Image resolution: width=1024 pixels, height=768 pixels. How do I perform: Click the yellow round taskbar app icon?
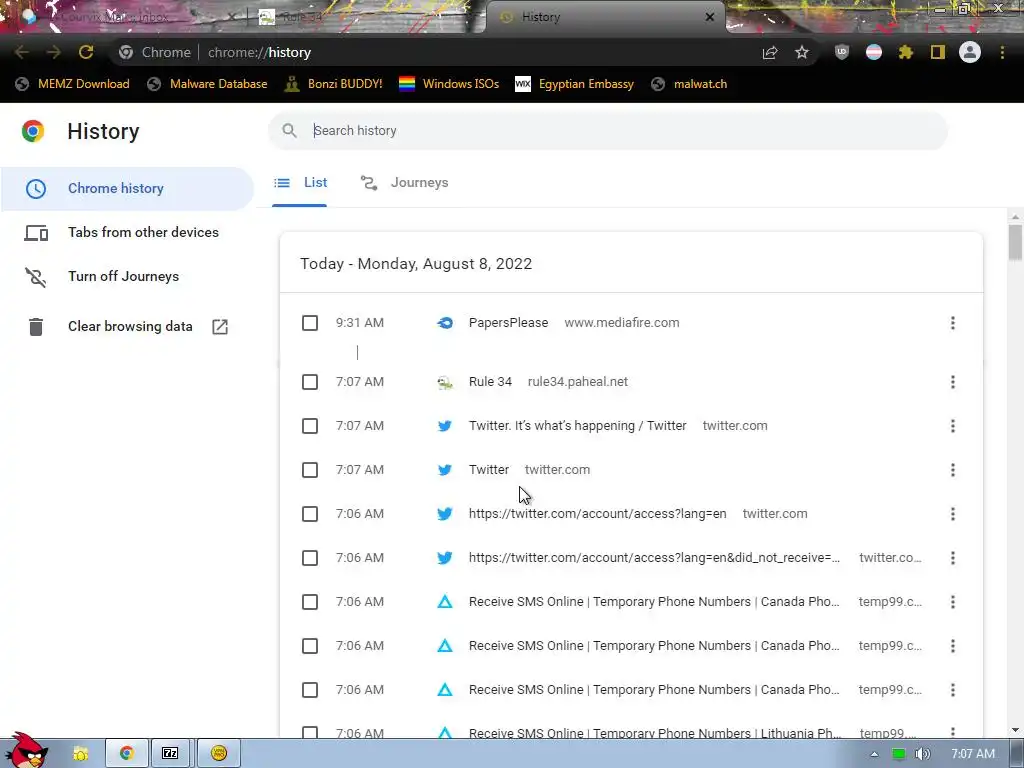tap(219, 753)
